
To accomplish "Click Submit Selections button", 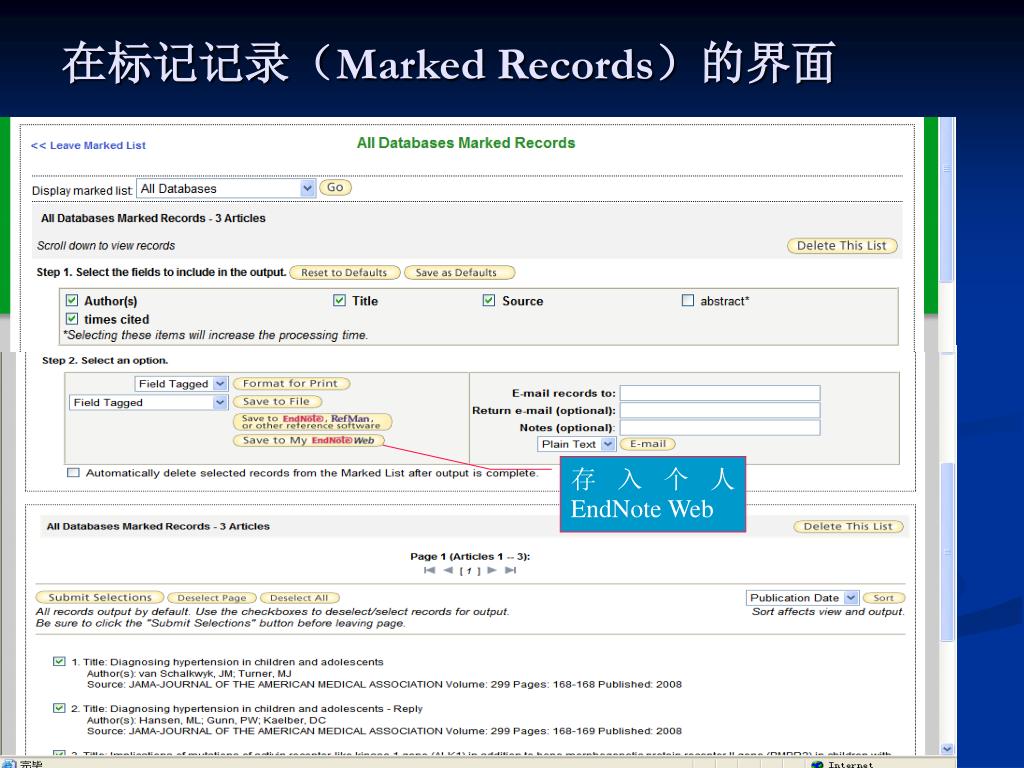I will coord(99,598).
